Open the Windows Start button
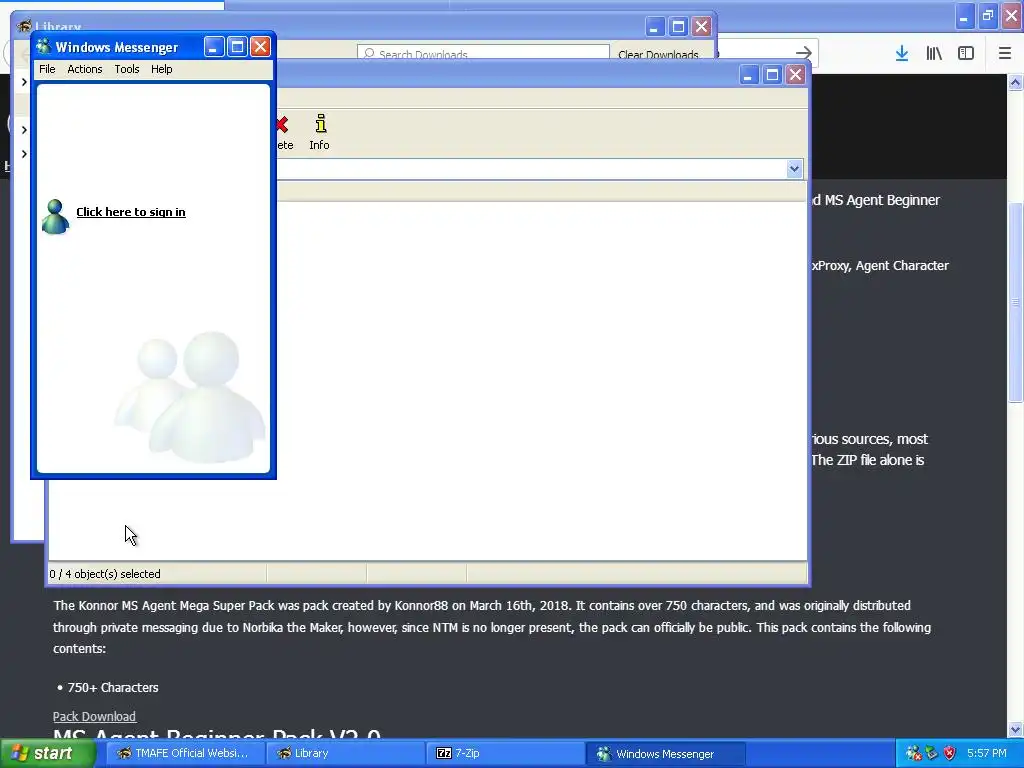 pyautogui.click(x=48, y=754)
